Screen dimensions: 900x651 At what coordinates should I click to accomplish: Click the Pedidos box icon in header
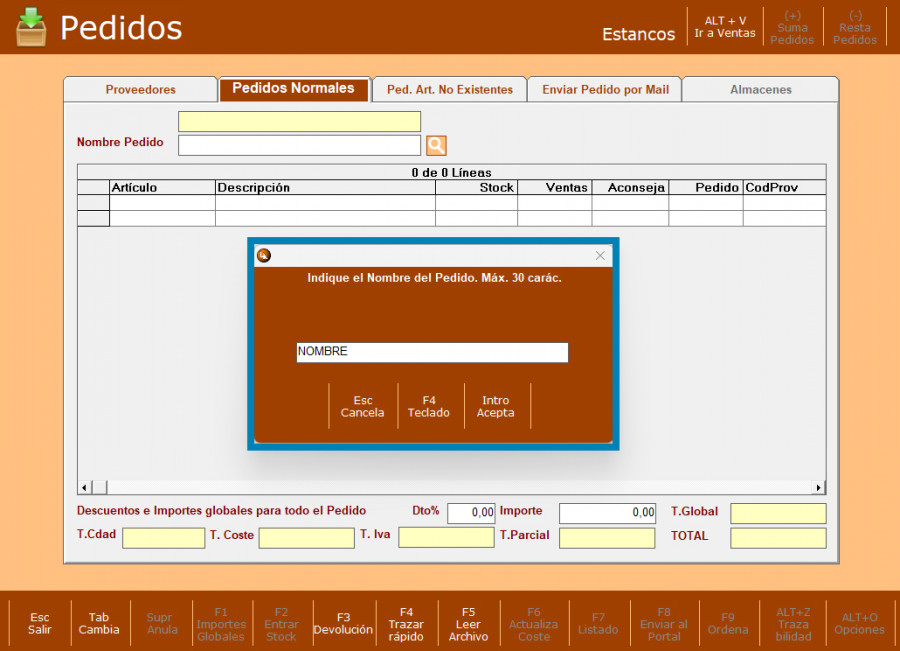pos(31,27)
